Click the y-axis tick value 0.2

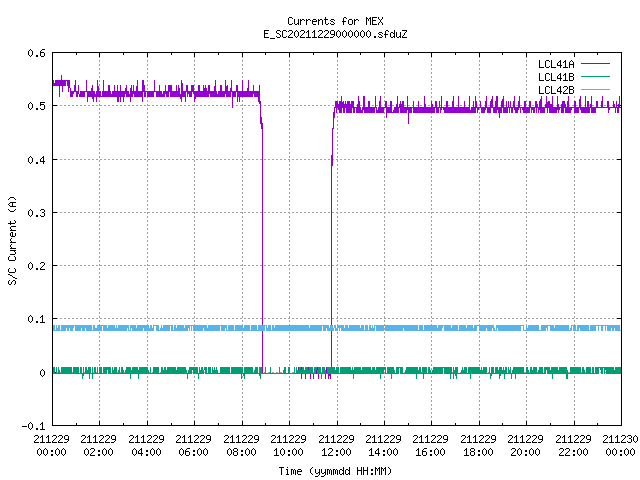coord(36,266)
